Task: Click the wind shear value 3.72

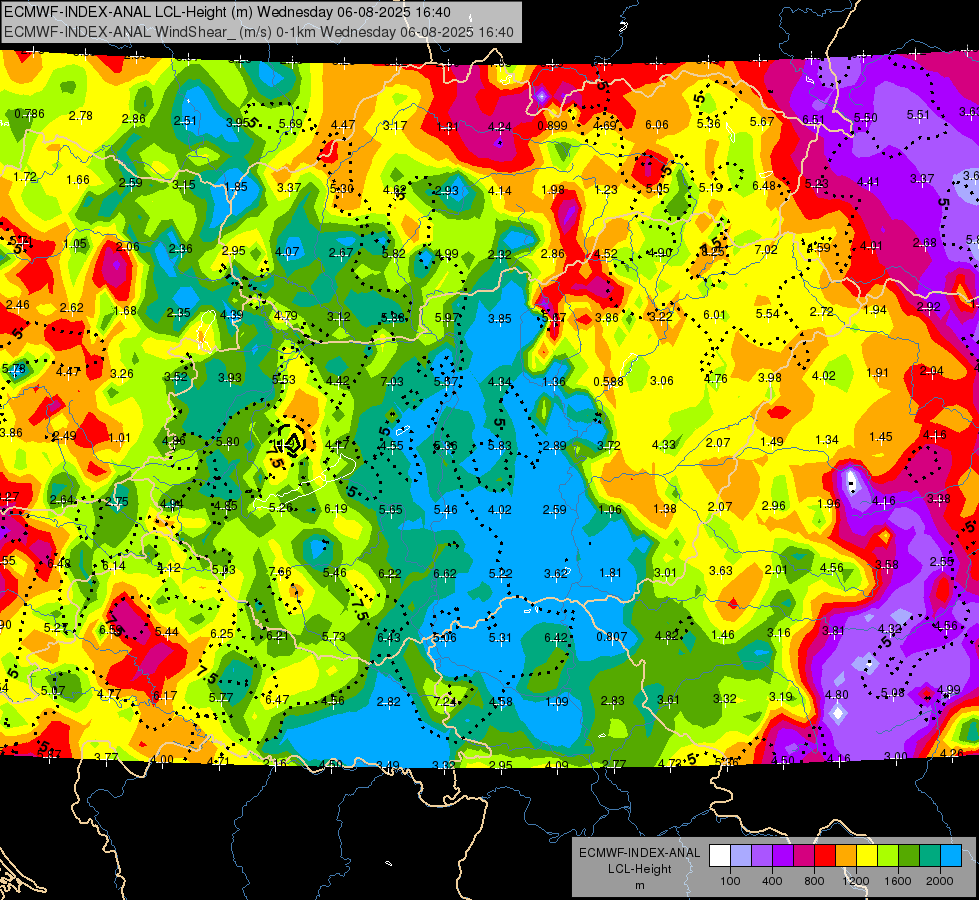Action: 609,445
